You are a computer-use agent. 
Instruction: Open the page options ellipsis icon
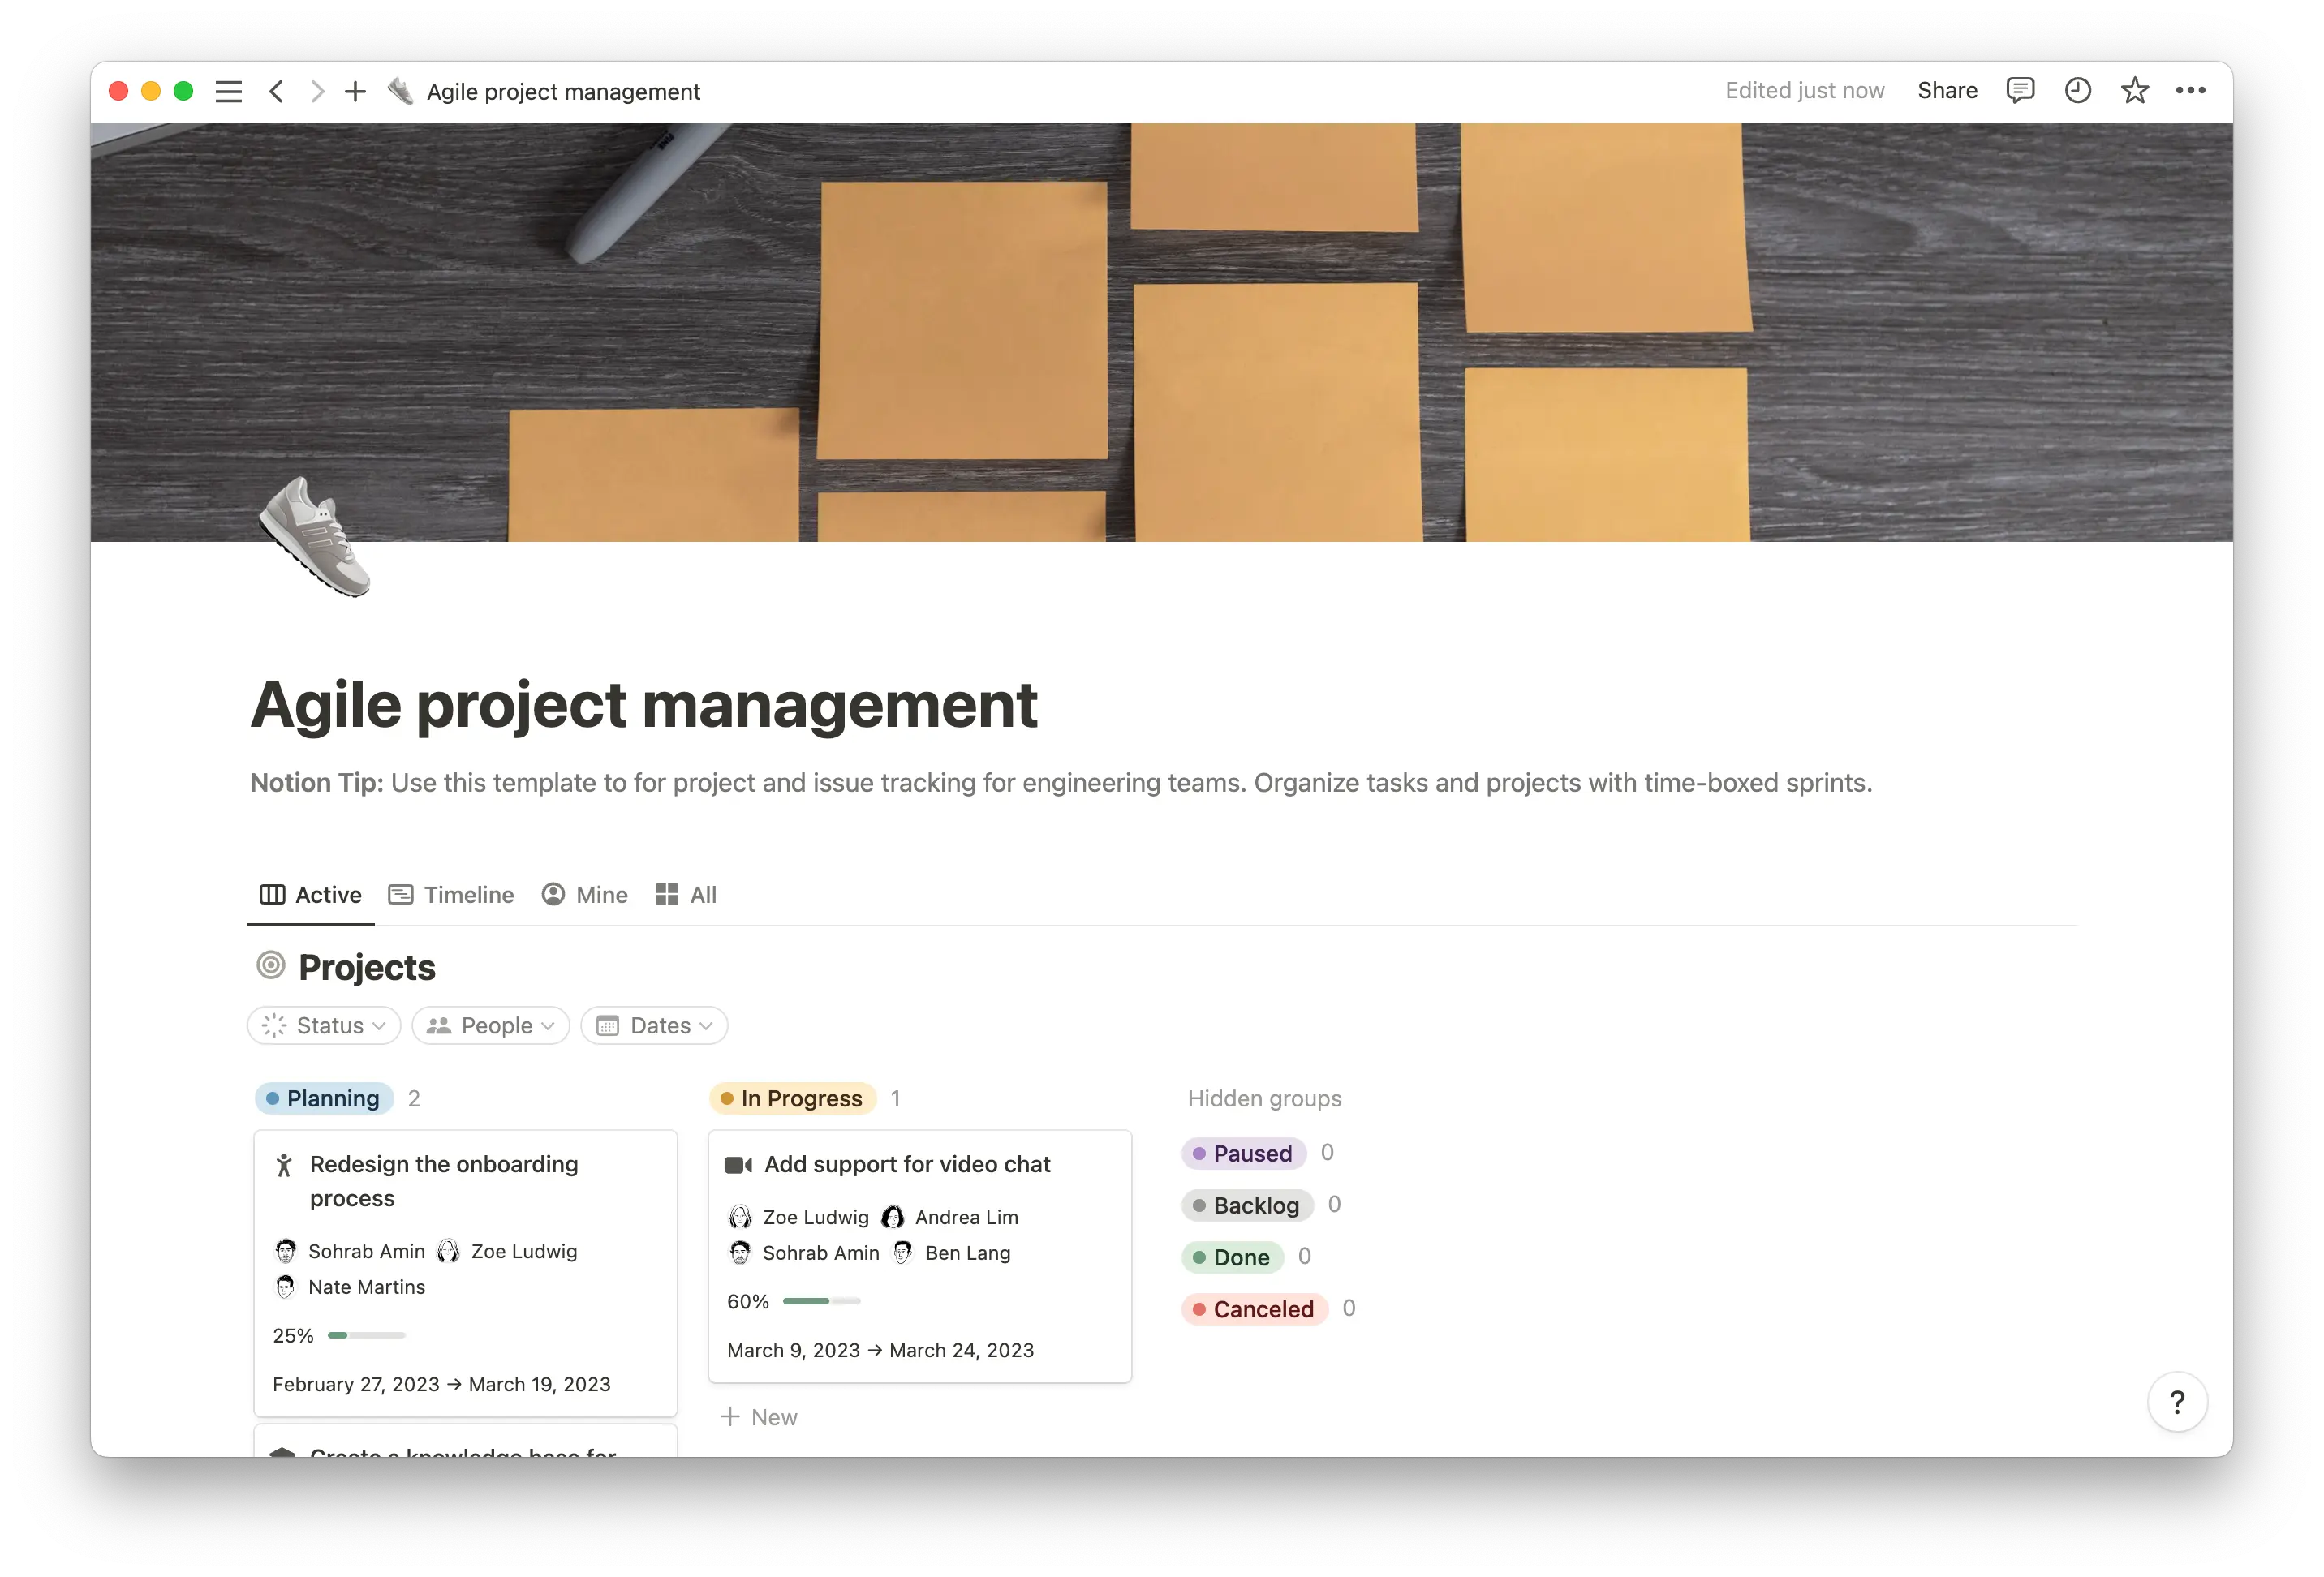click(2192, 91)
